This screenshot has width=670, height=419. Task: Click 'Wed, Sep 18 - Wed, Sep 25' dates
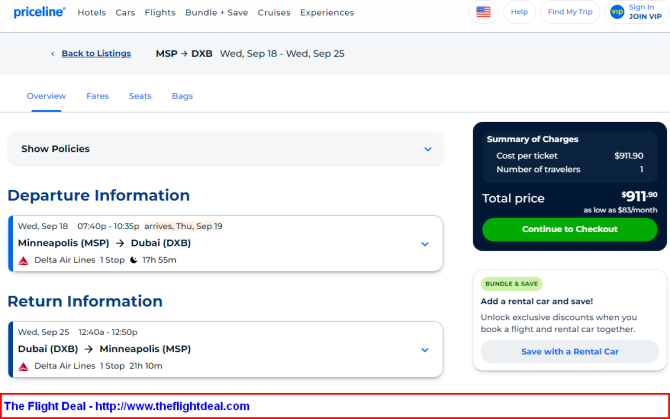282,54
